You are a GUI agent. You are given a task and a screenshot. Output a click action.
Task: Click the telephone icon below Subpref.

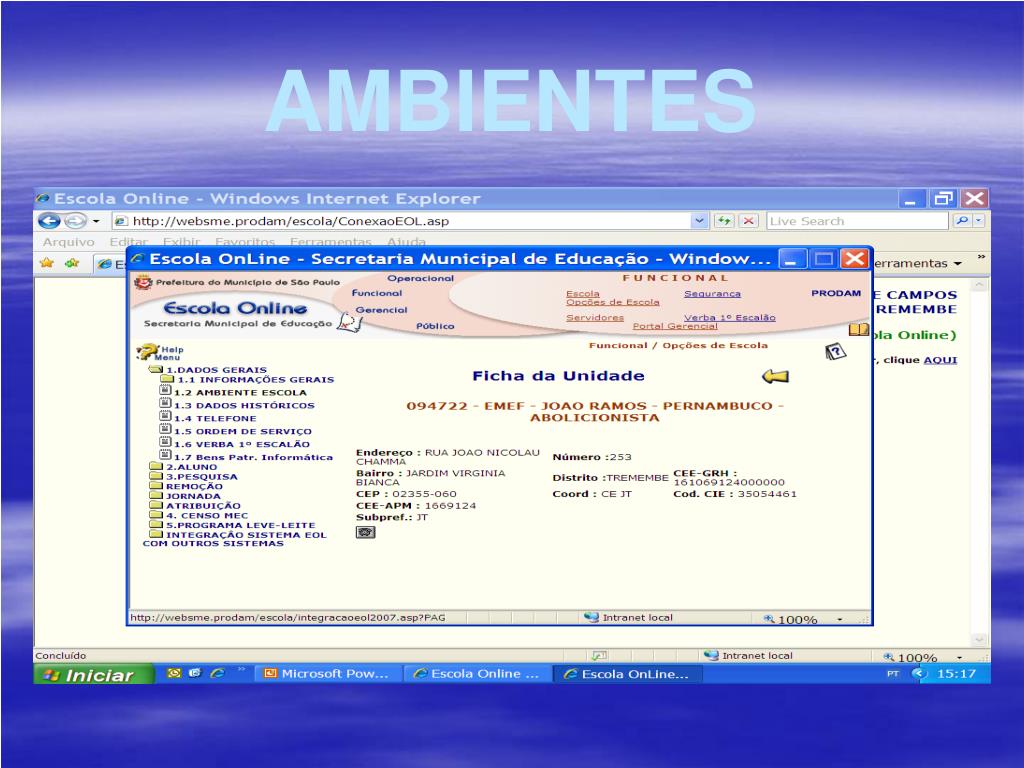point(365,532)
